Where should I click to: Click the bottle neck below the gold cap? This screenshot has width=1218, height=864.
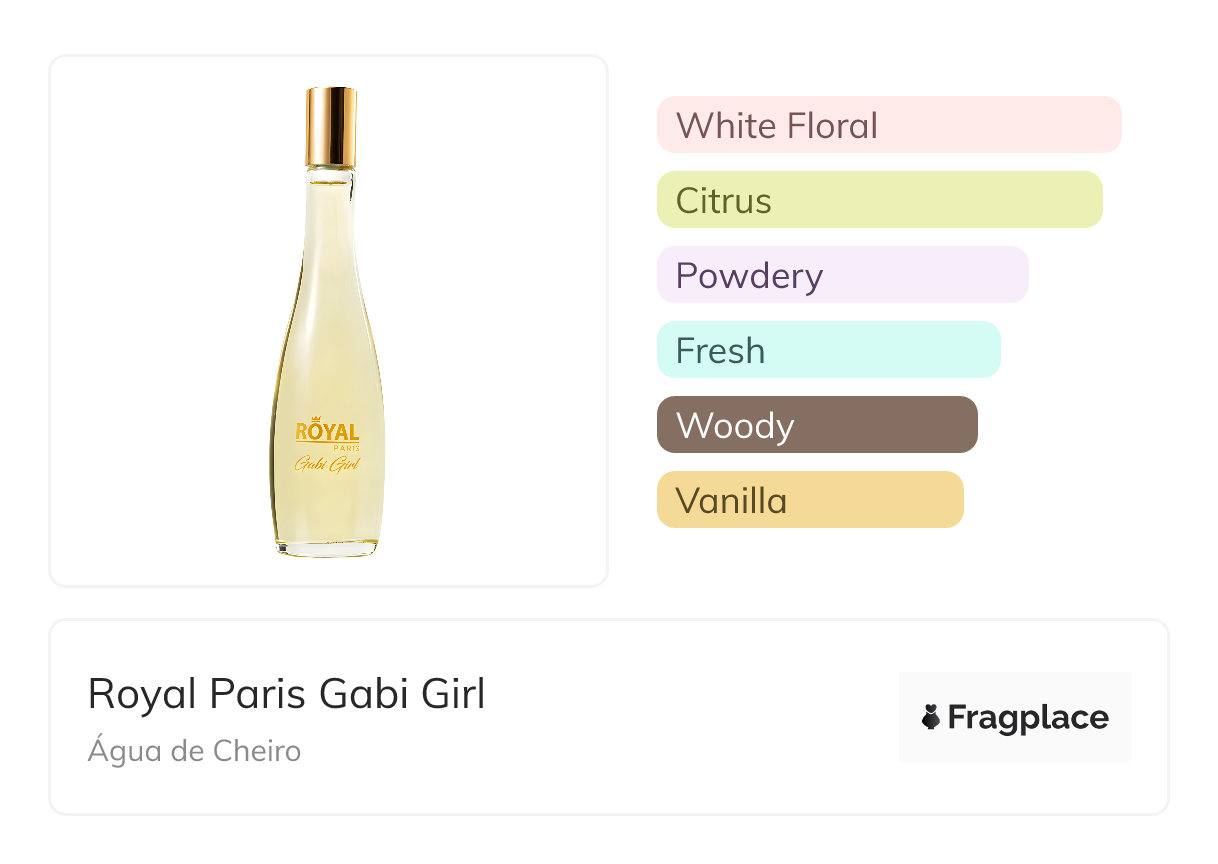coord(330,178)
